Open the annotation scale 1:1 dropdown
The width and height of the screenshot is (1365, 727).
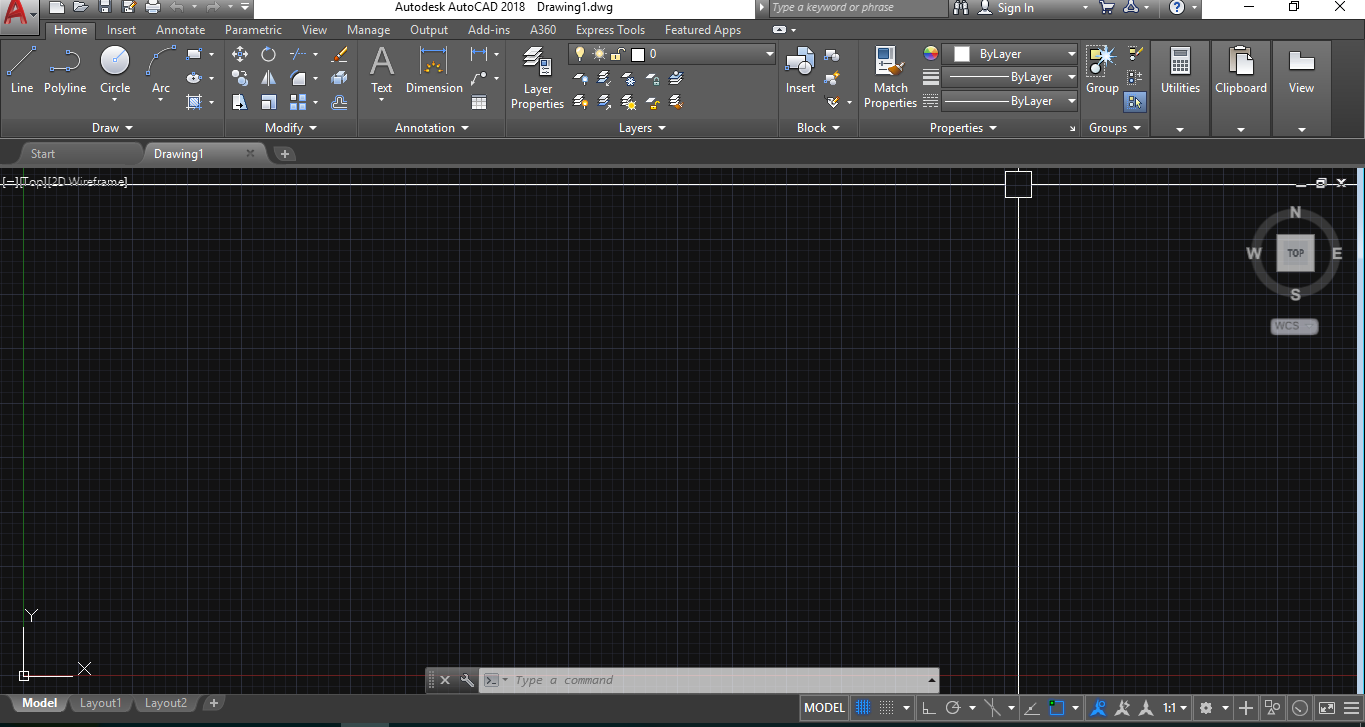pyautogui.click(x=1175, y=708)
